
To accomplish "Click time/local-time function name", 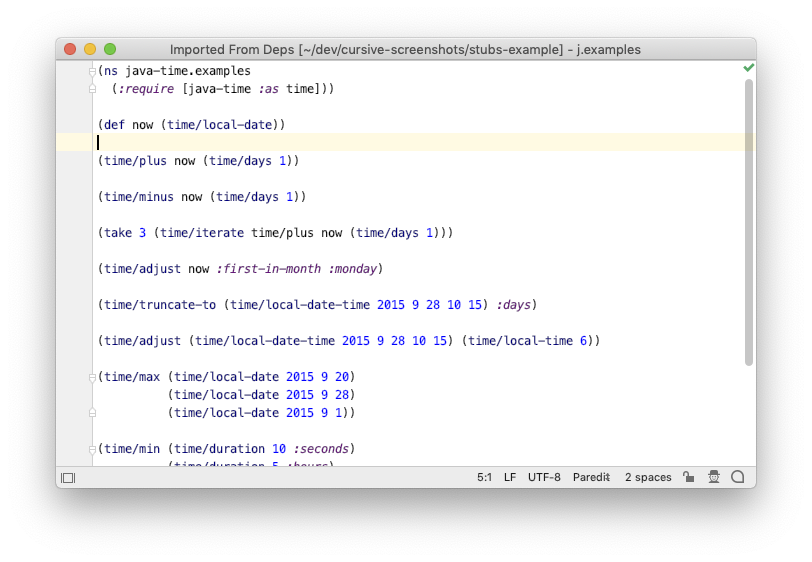I will click(520, 341).
